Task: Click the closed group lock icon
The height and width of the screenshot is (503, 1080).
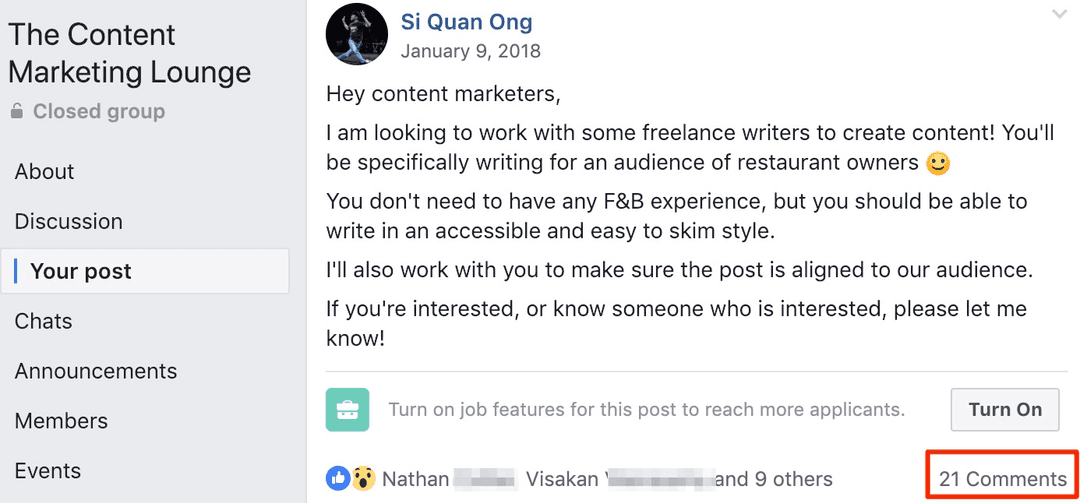Action: coord(17,112)
